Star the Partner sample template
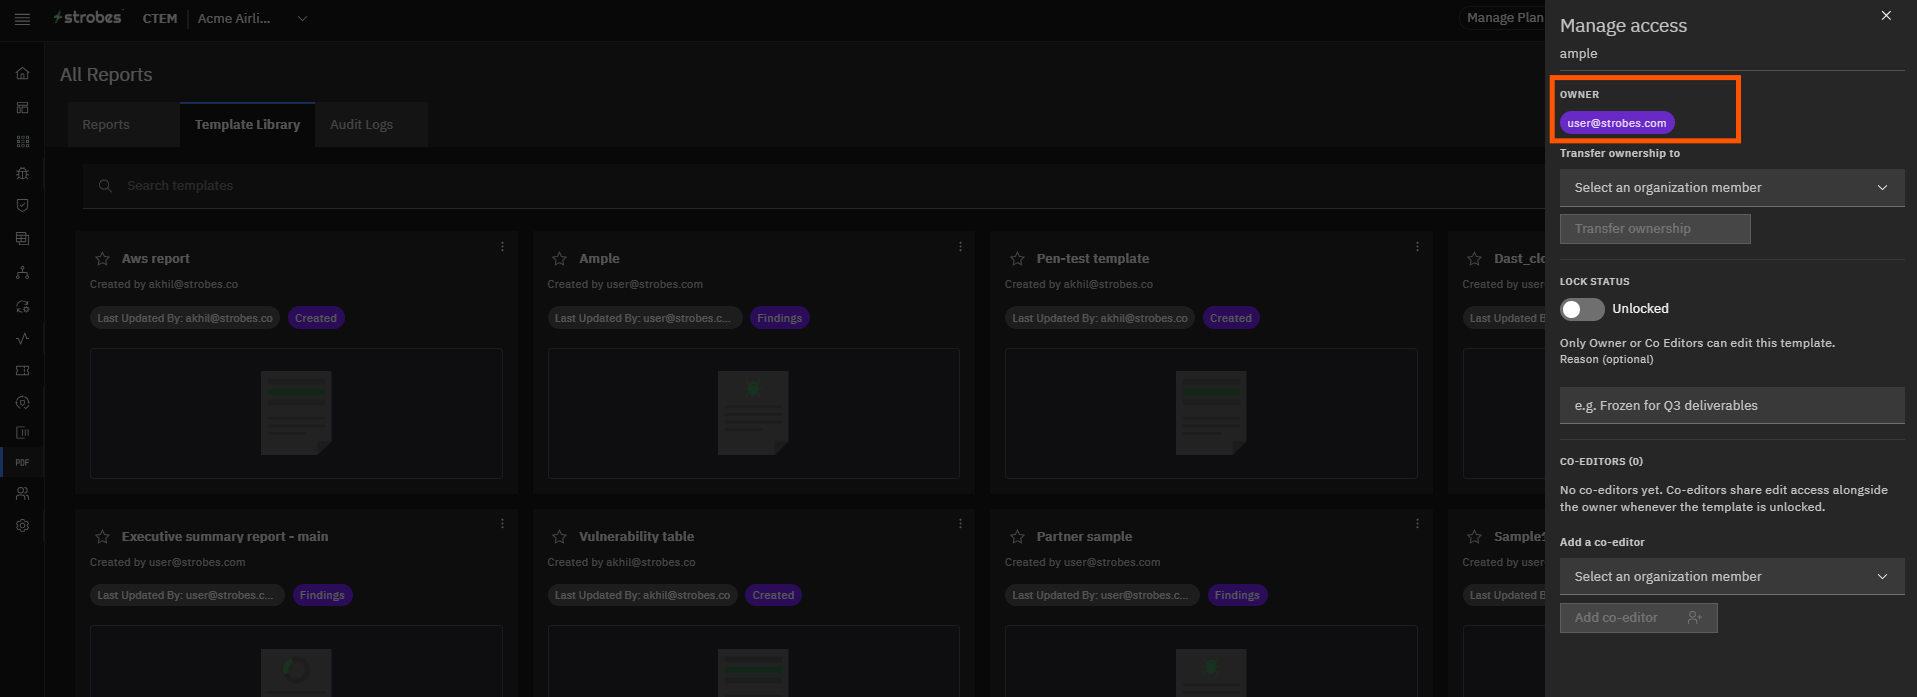This screenshot has height=697, width=1917. point(1017,536)
